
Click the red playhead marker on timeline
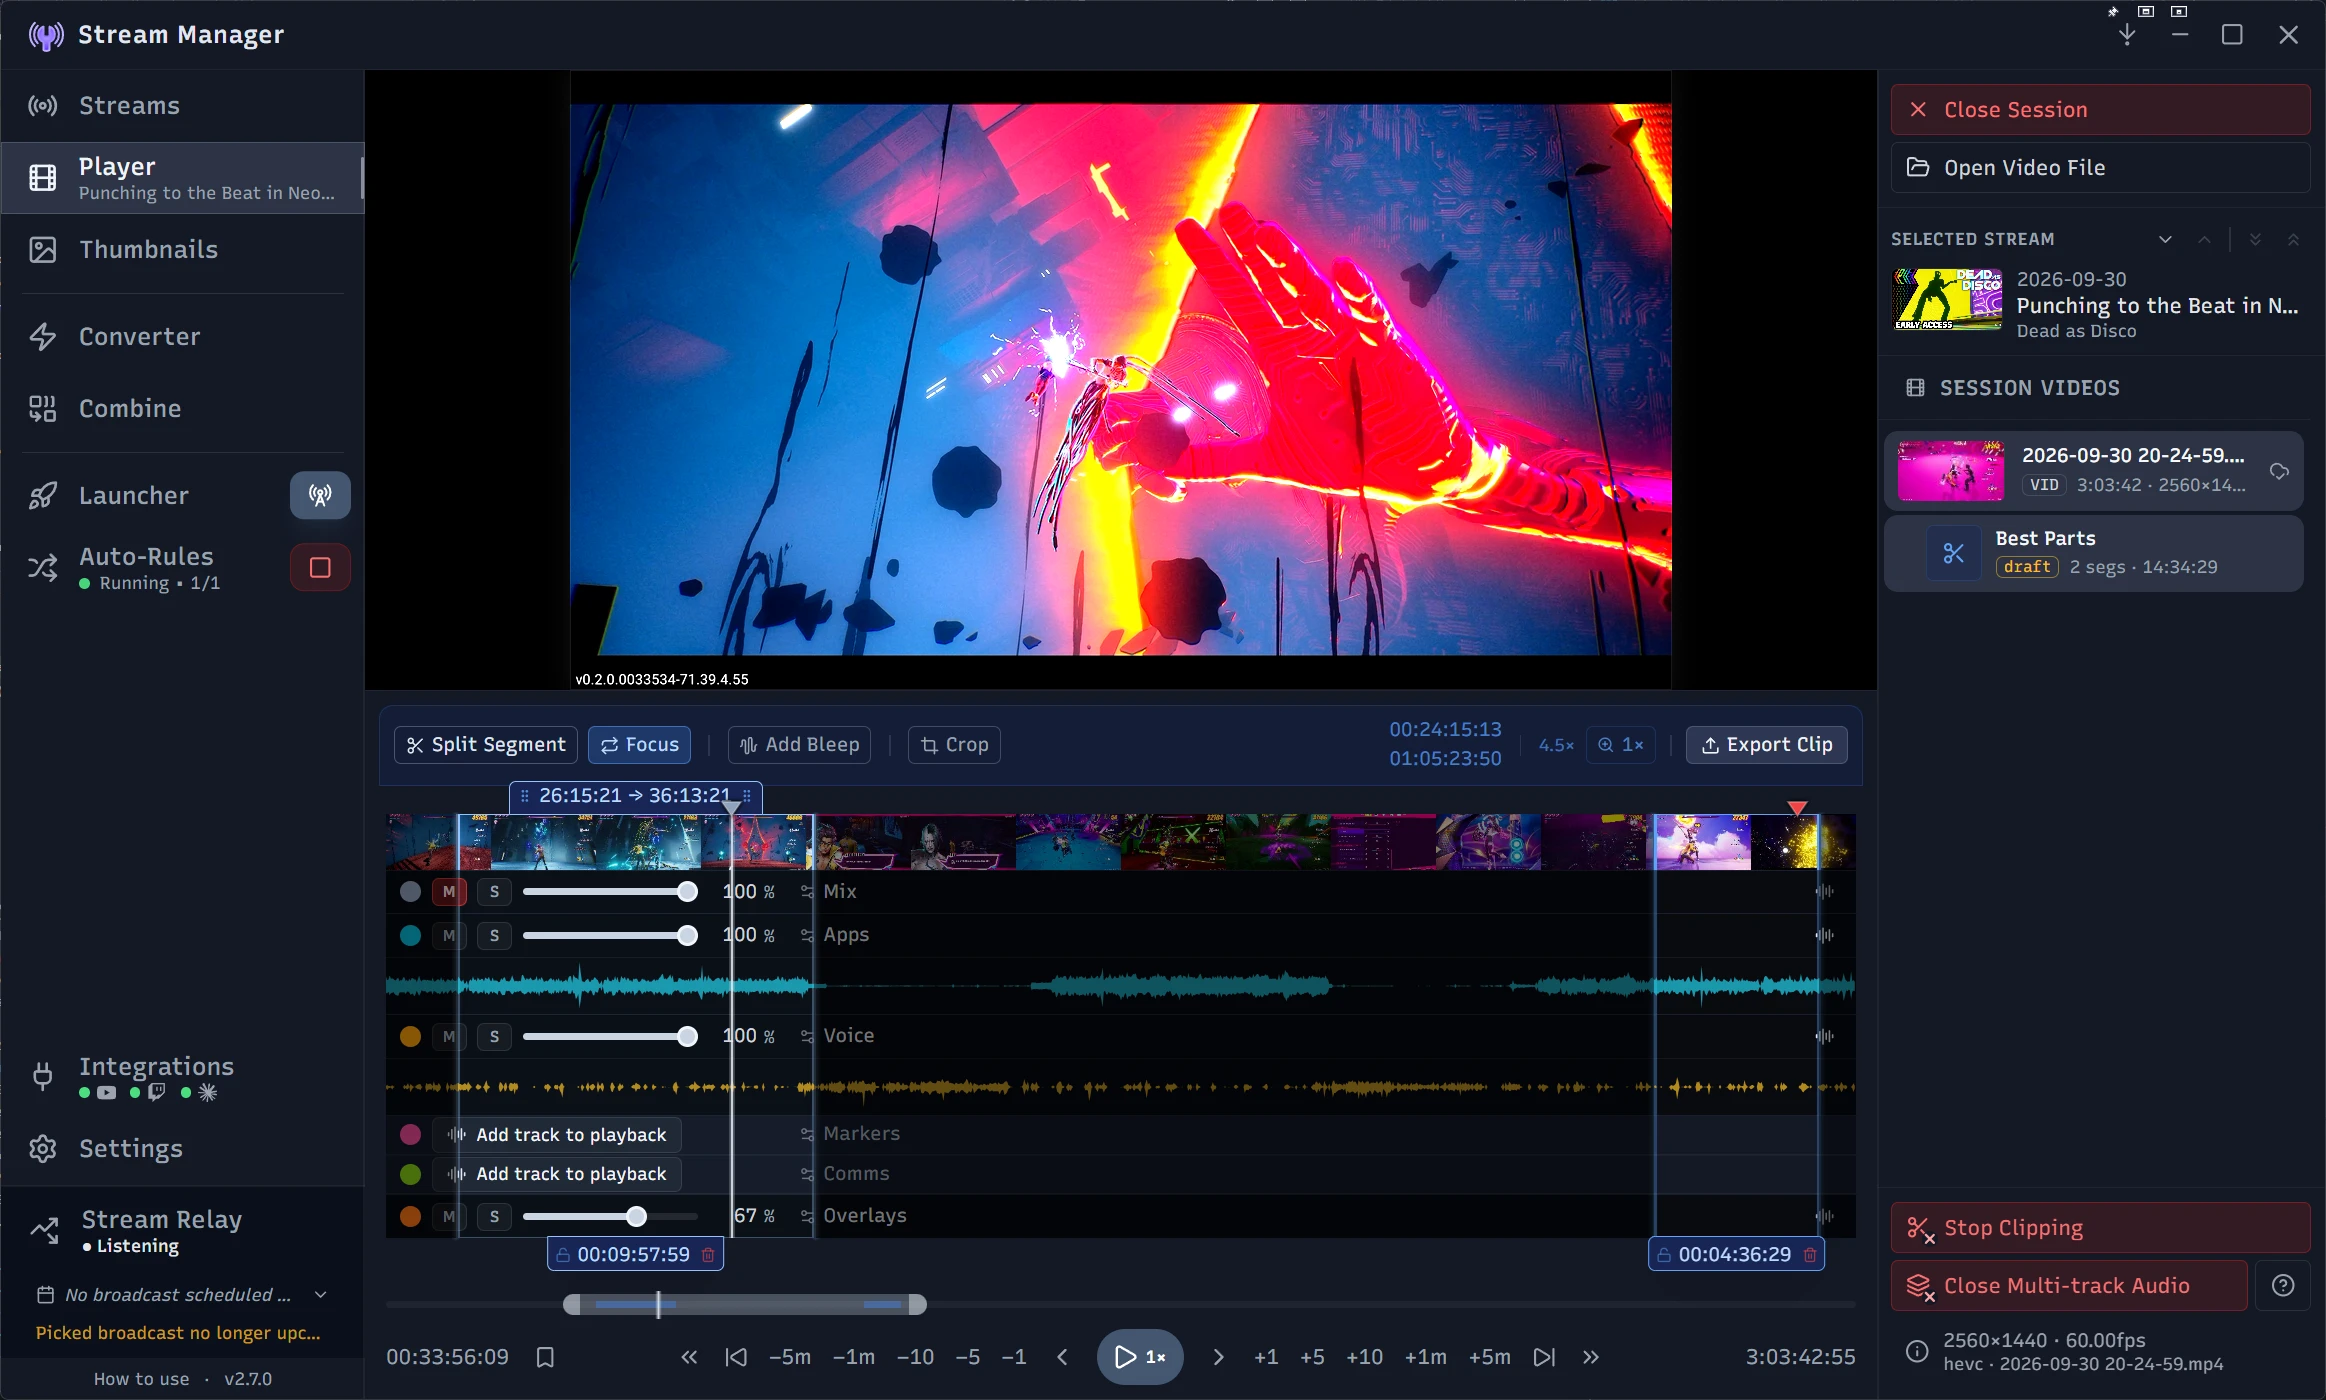pyautogui.click(x=1797, y=808)
